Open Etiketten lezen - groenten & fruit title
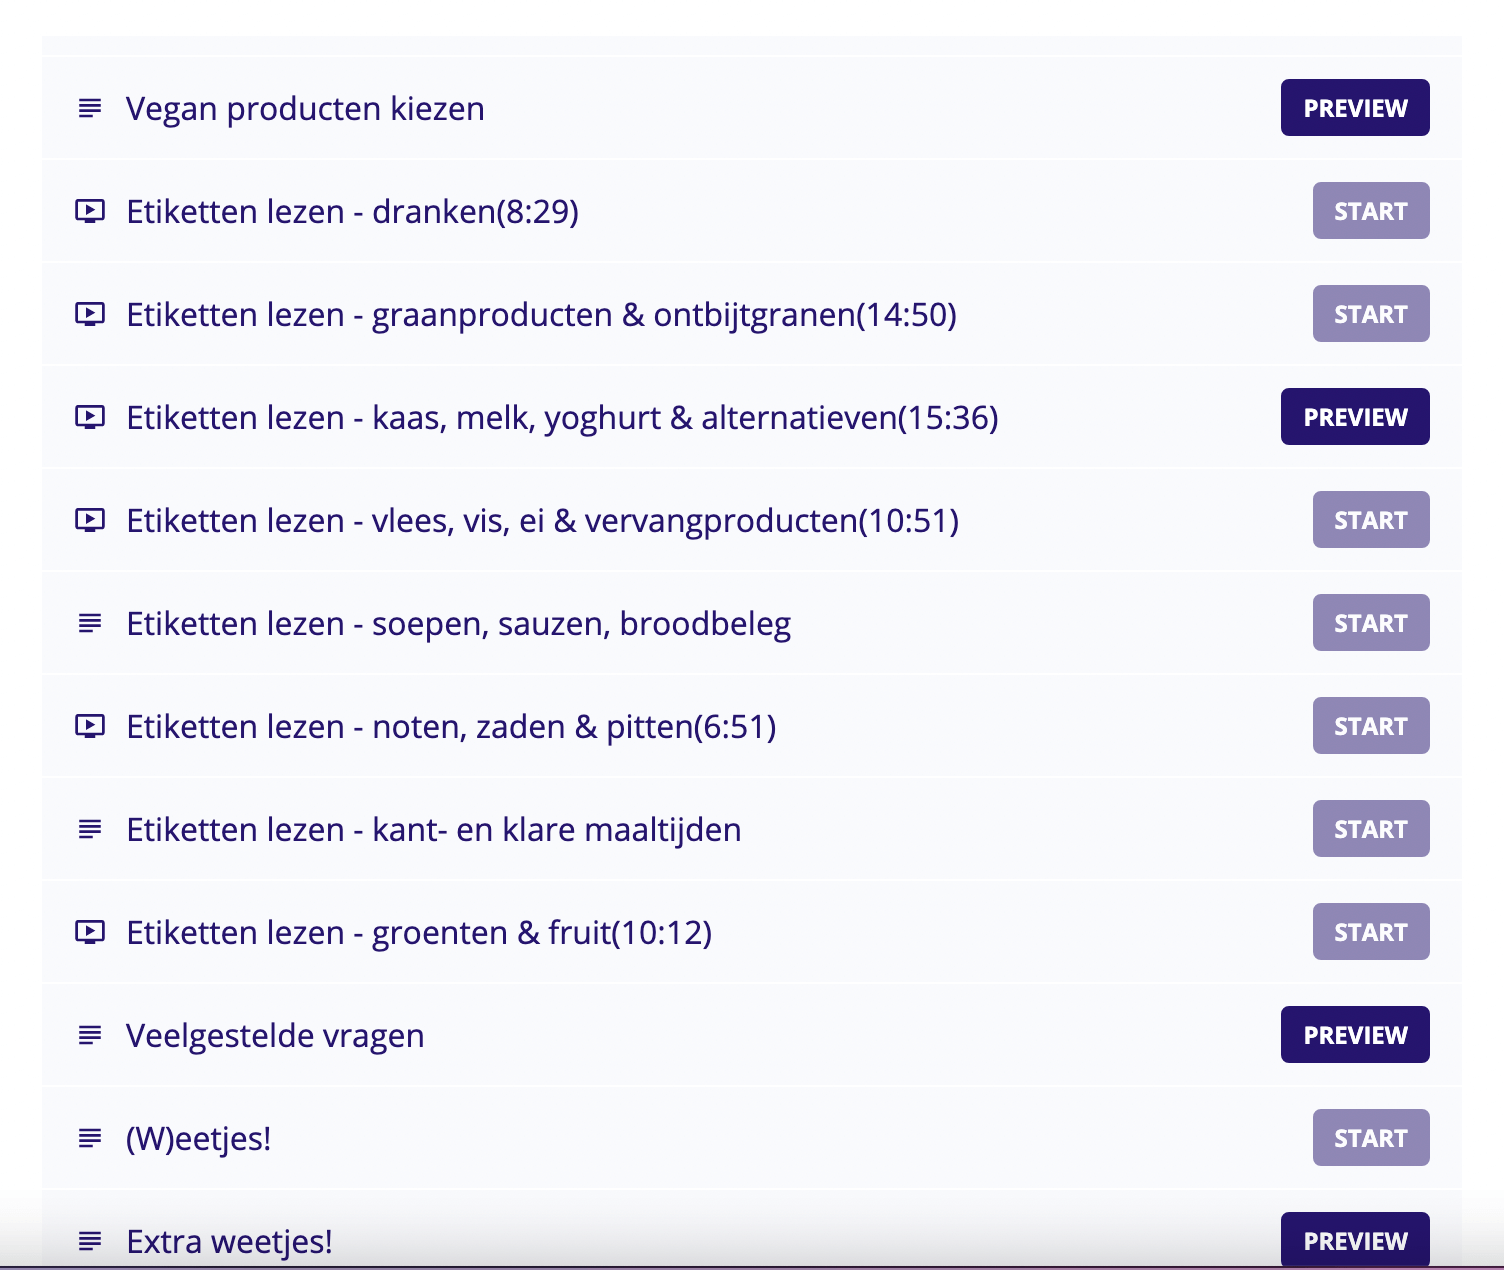 pyautogui.click(x=419, y=932)
